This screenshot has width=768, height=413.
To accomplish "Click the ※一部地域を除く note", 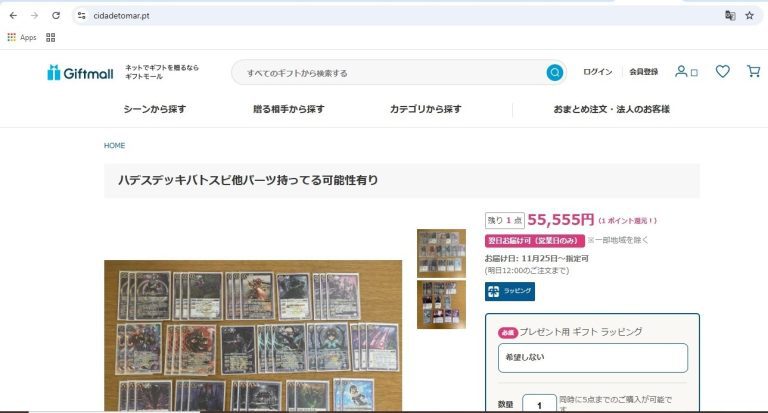I will [x=618, y=240].
